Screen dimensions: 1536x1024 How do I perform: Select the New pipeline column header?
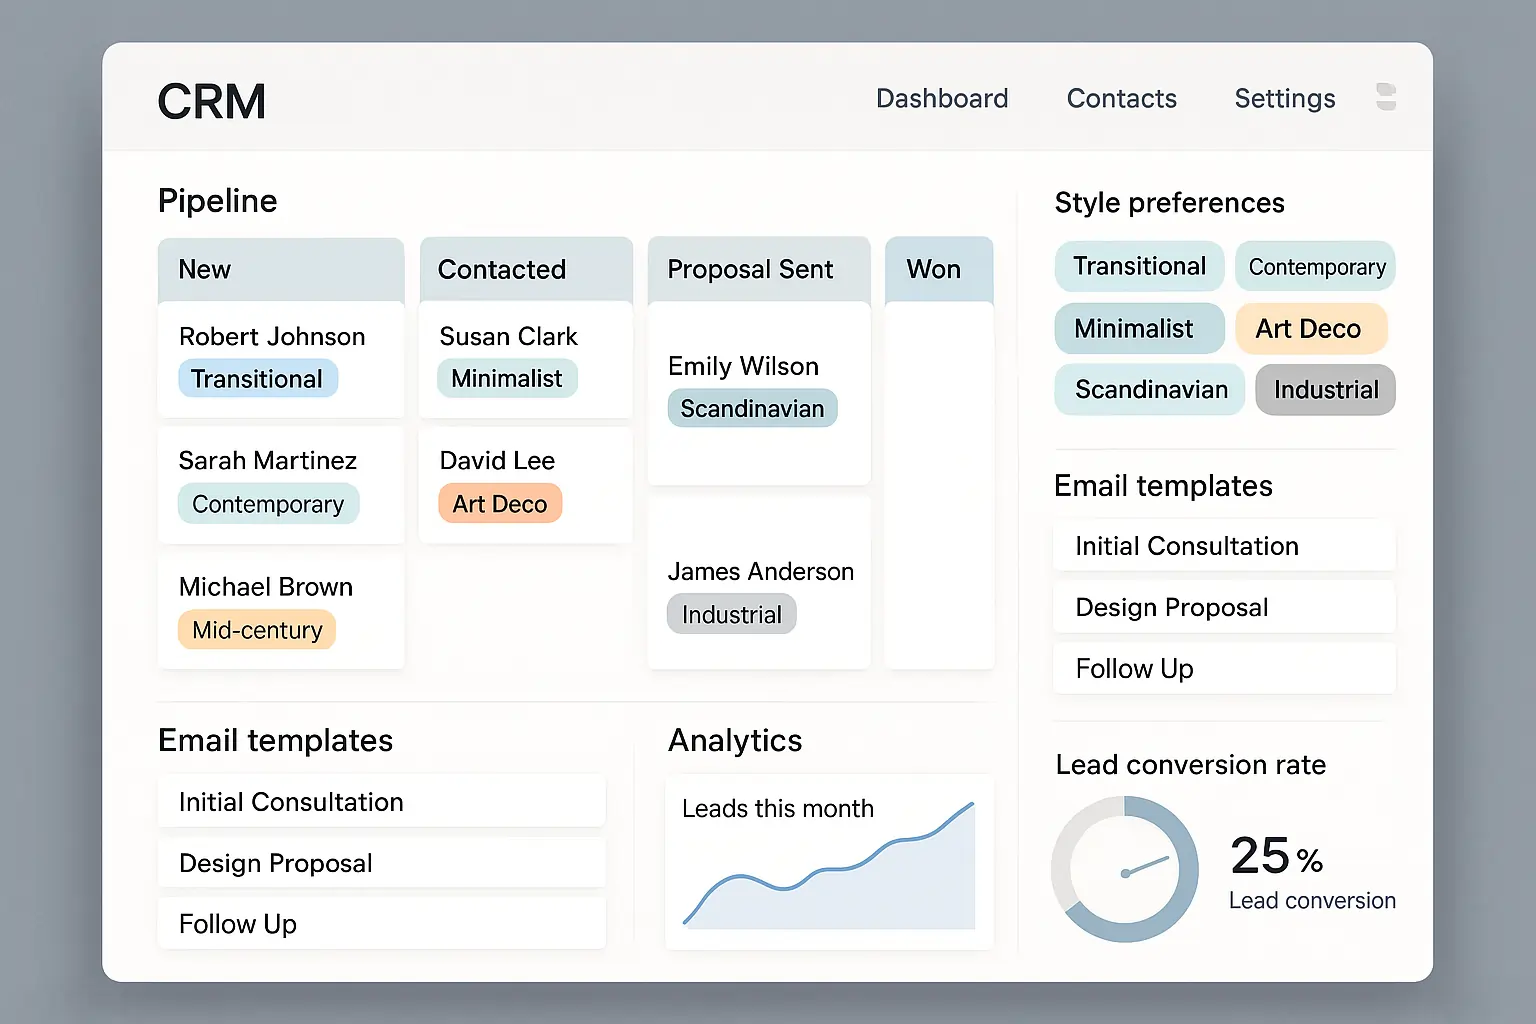281,269
